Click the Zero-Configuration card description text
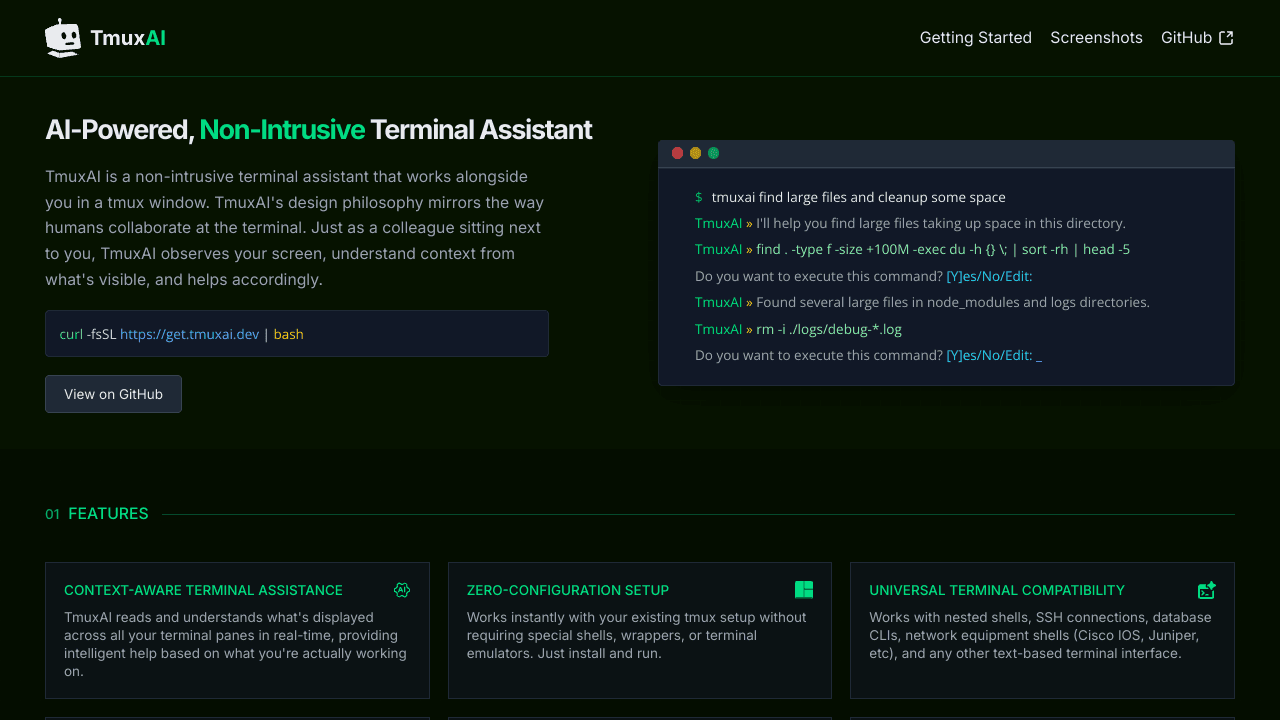 tap(637, 635)
